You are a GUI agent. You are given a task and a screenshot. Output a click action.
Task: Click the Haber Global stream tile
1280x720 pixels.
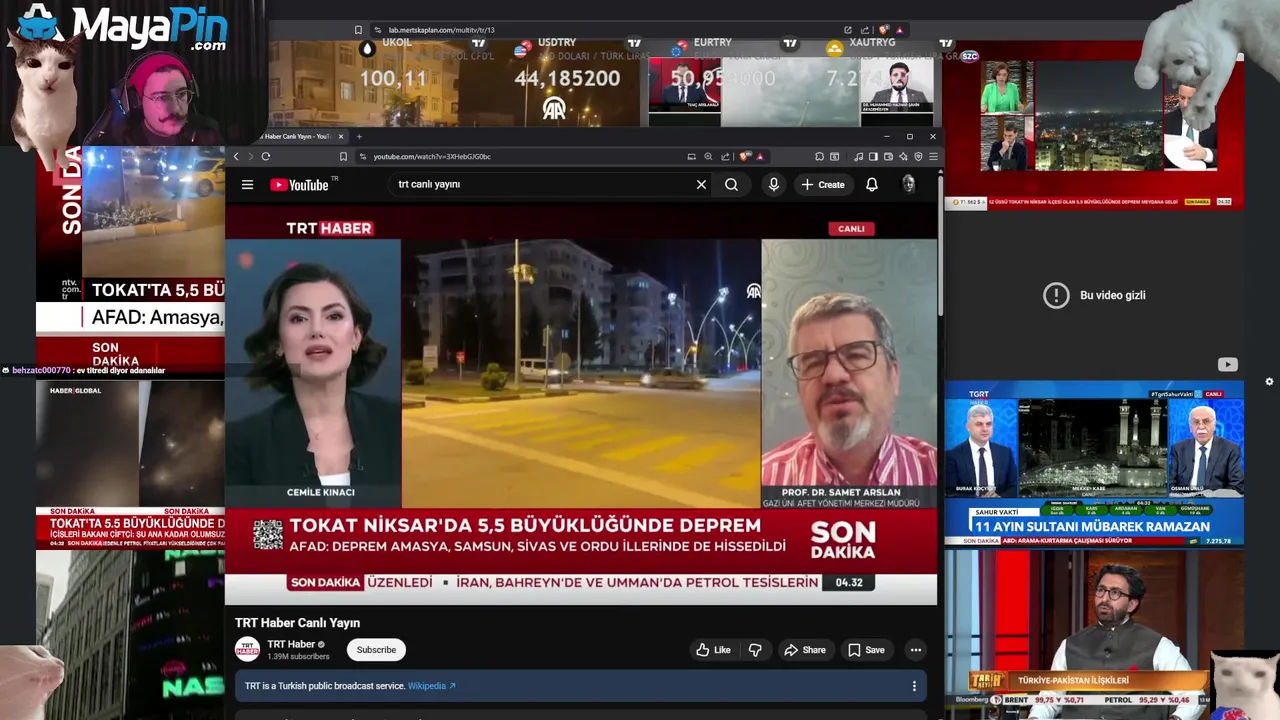click(130, 465)
